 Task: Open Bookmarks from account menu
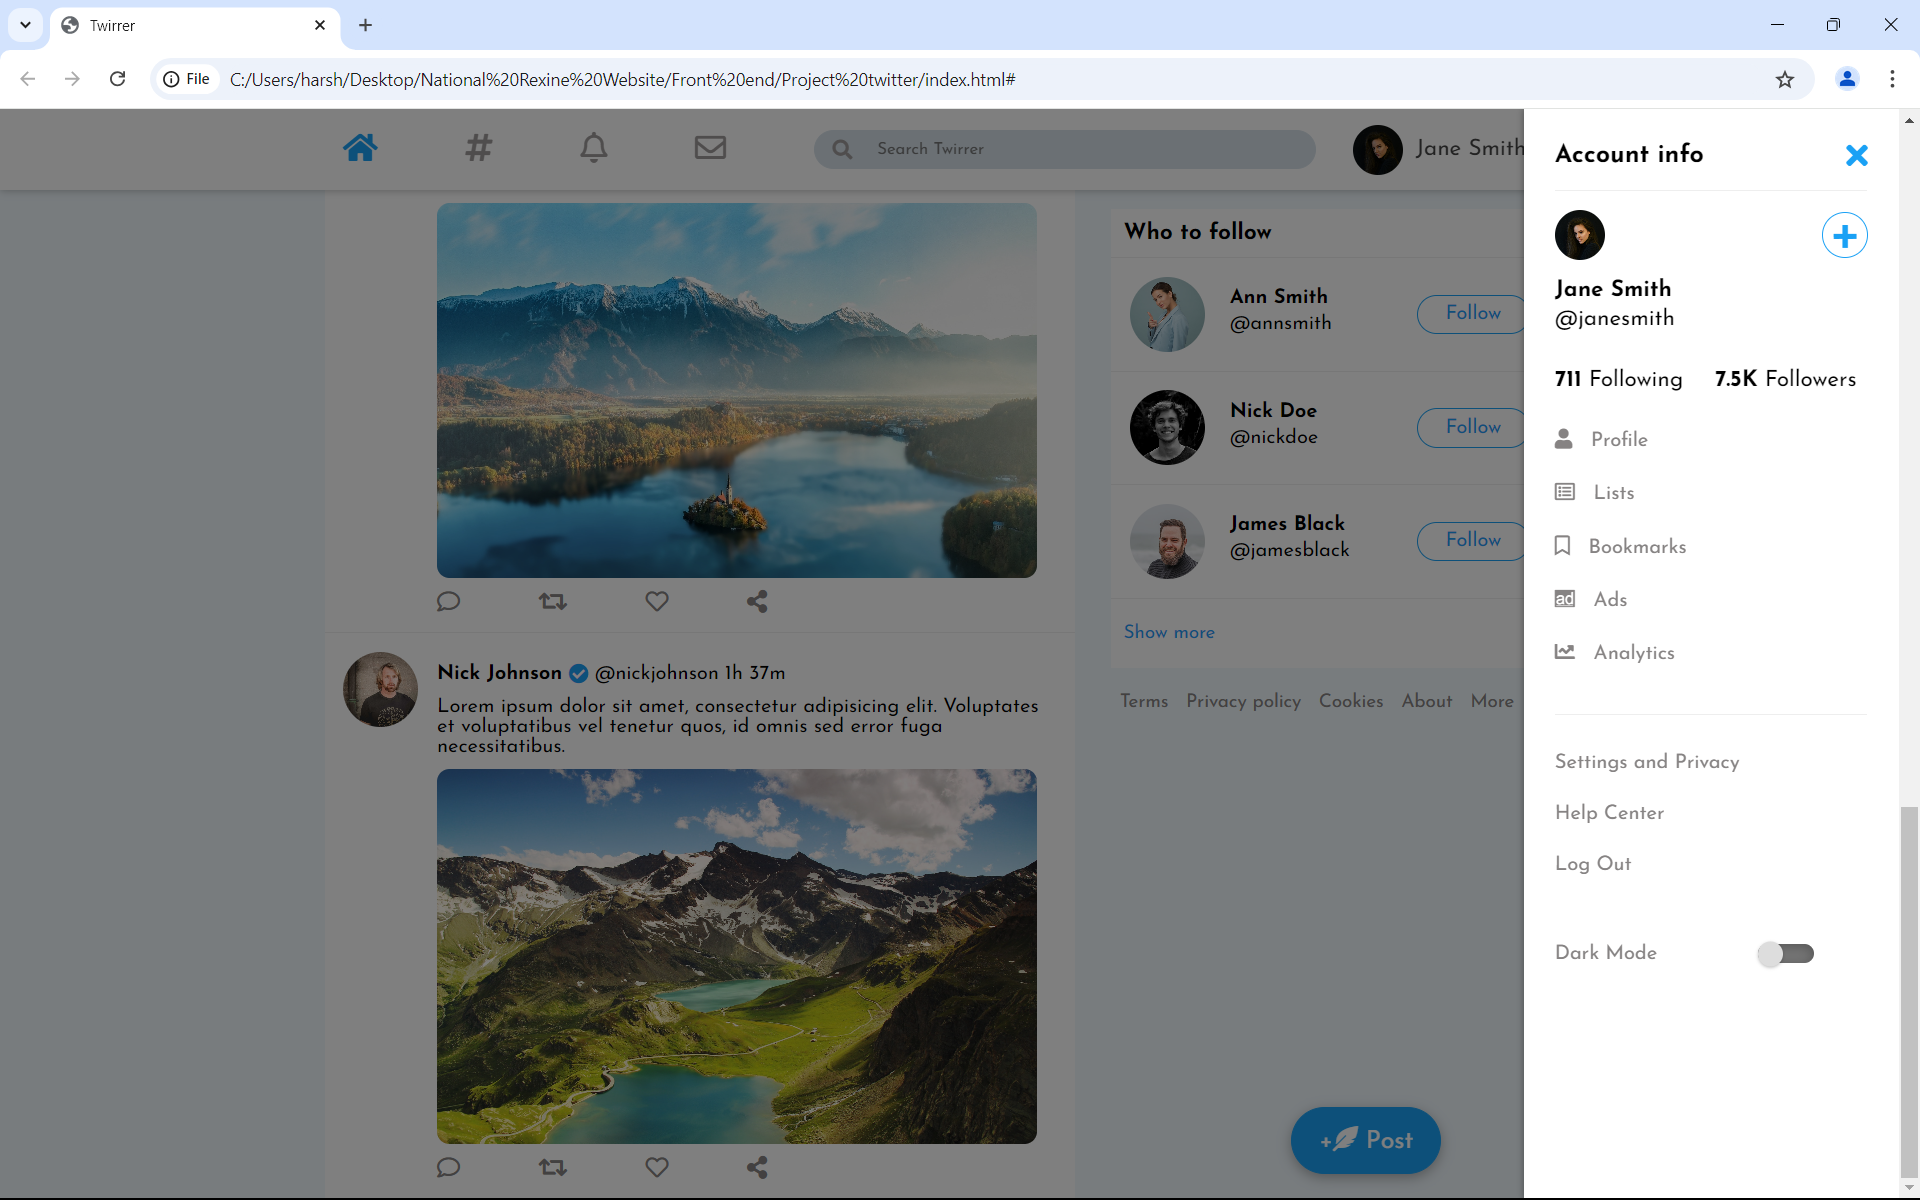coord(1620,546)
